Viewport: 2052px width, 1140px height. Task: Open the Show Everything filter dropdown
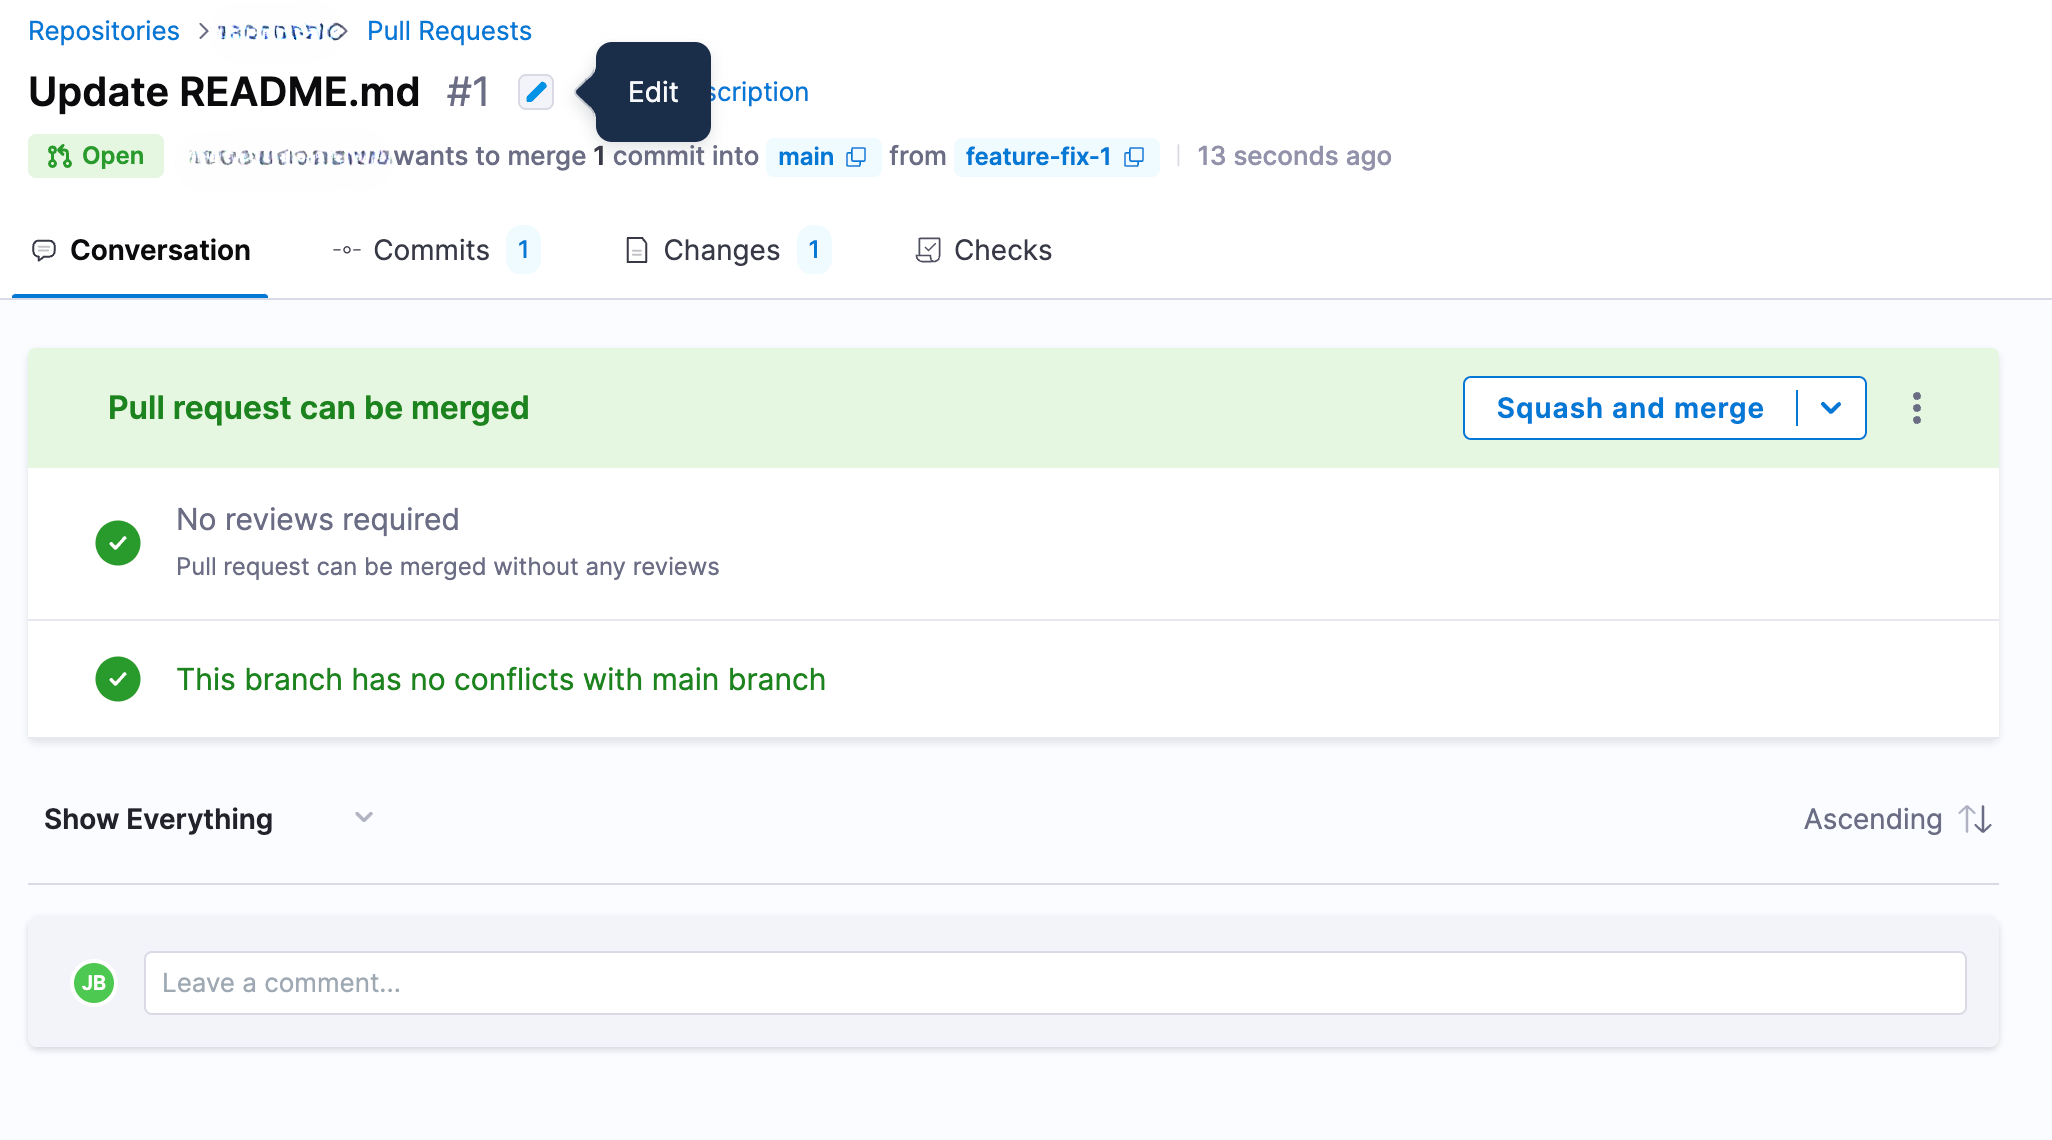pyautogui.click(x=208, y=819)
